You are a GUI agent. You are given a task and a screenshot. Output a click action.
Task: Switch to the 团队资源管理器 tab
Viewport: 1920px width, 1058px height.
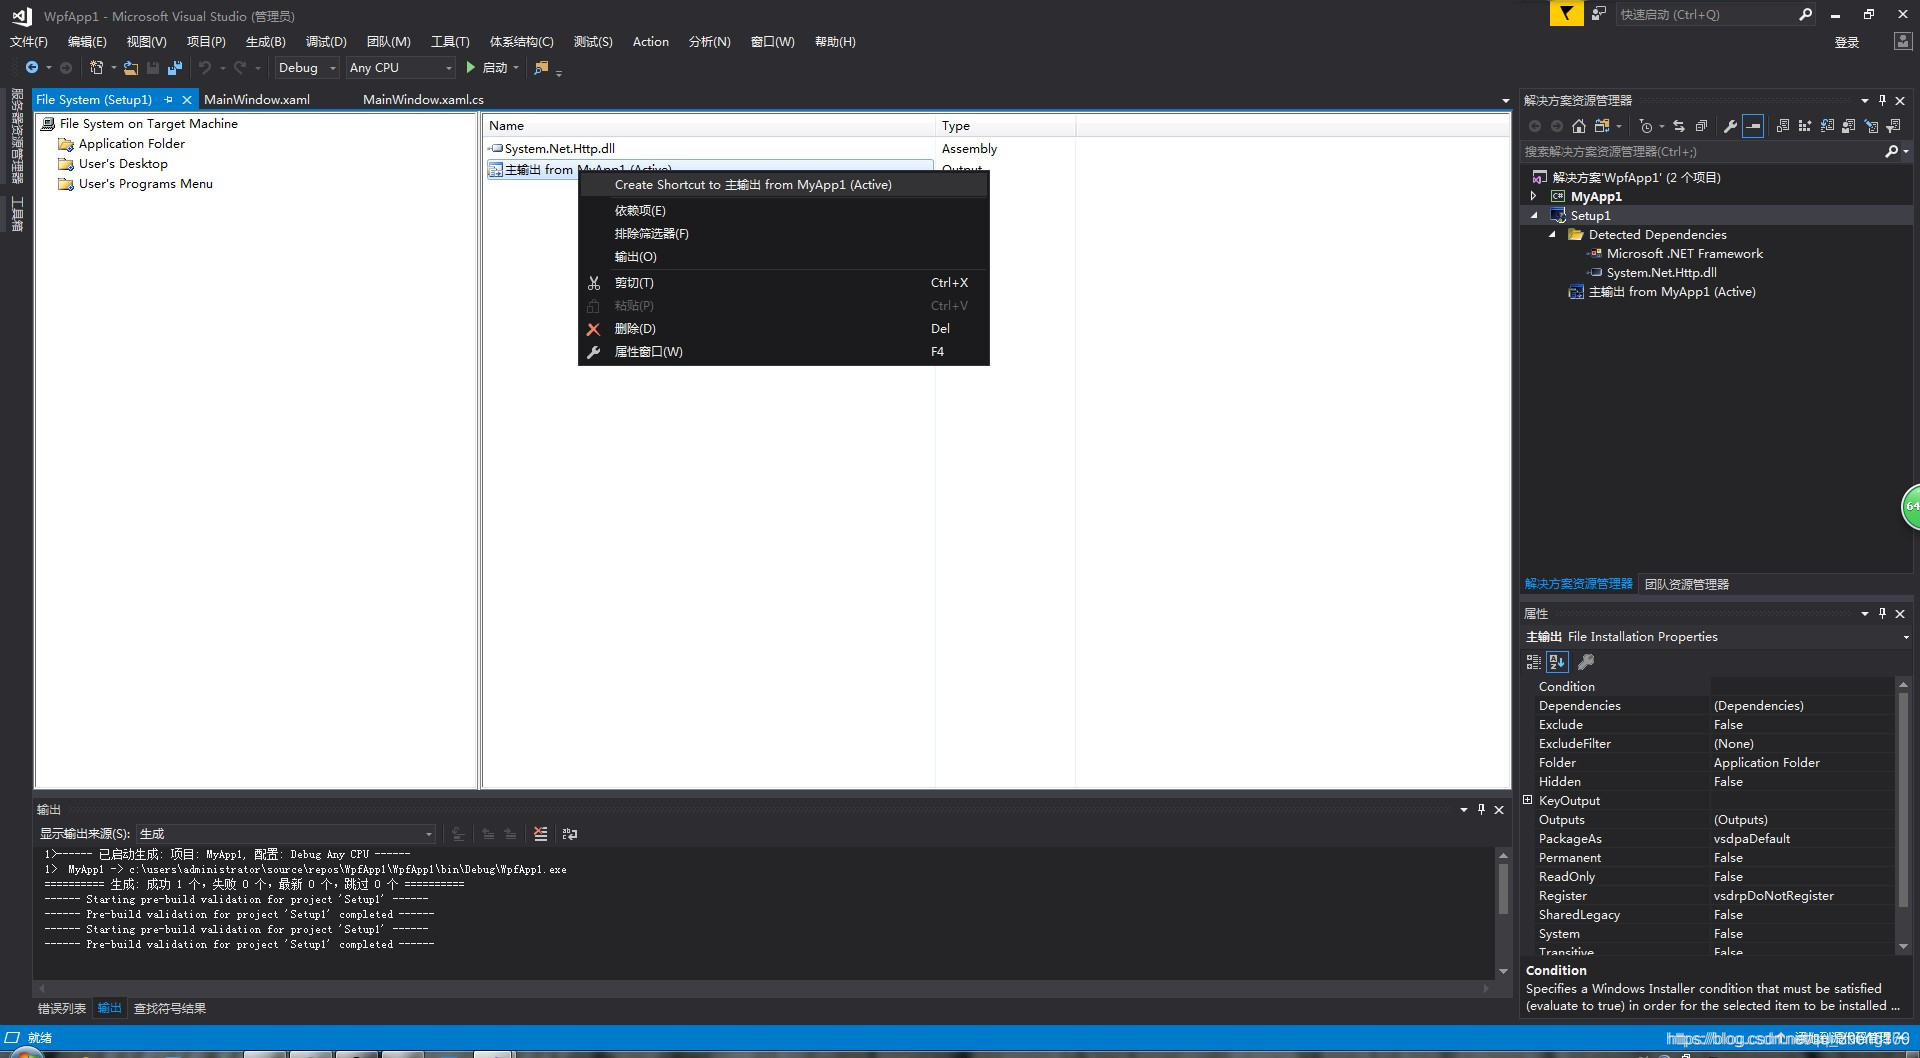[x=1687, y=585]
